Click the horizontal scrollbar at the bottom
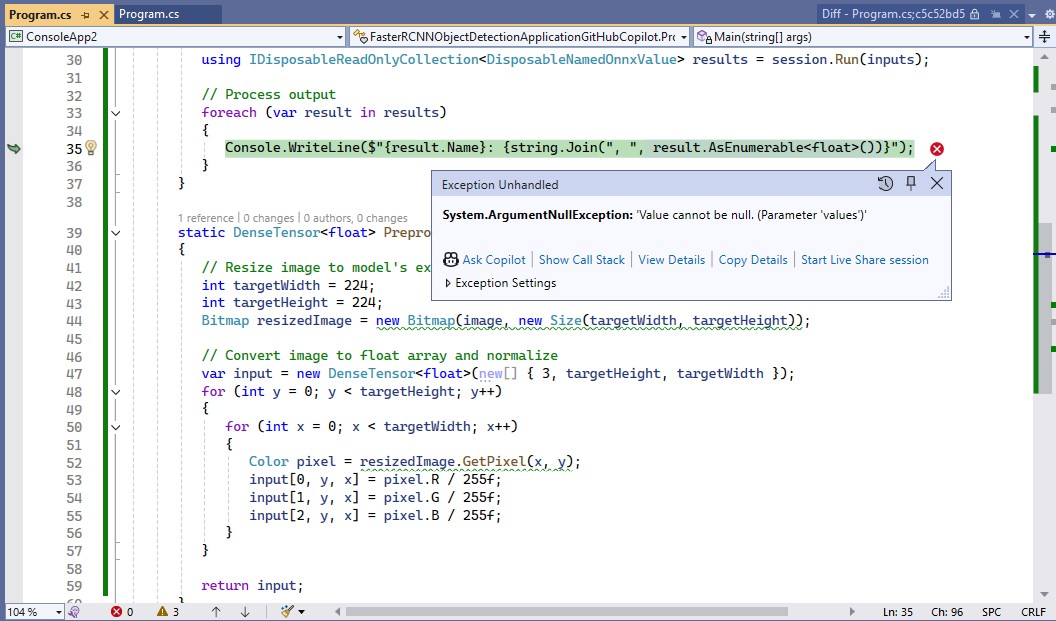This screenshot has width=1056, height=621. [600, 611]
